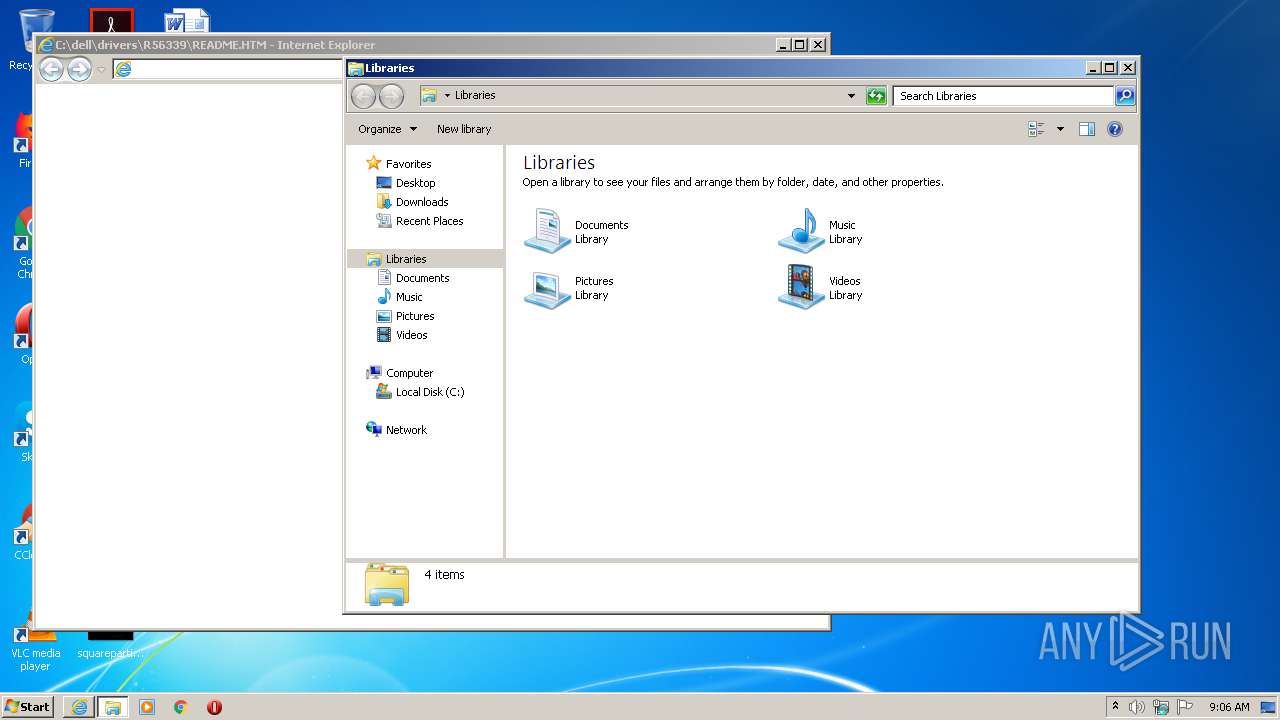The image size is (1280, 720).
Task: Select Desktop under Favorites
Action: [x=406, y=183]
